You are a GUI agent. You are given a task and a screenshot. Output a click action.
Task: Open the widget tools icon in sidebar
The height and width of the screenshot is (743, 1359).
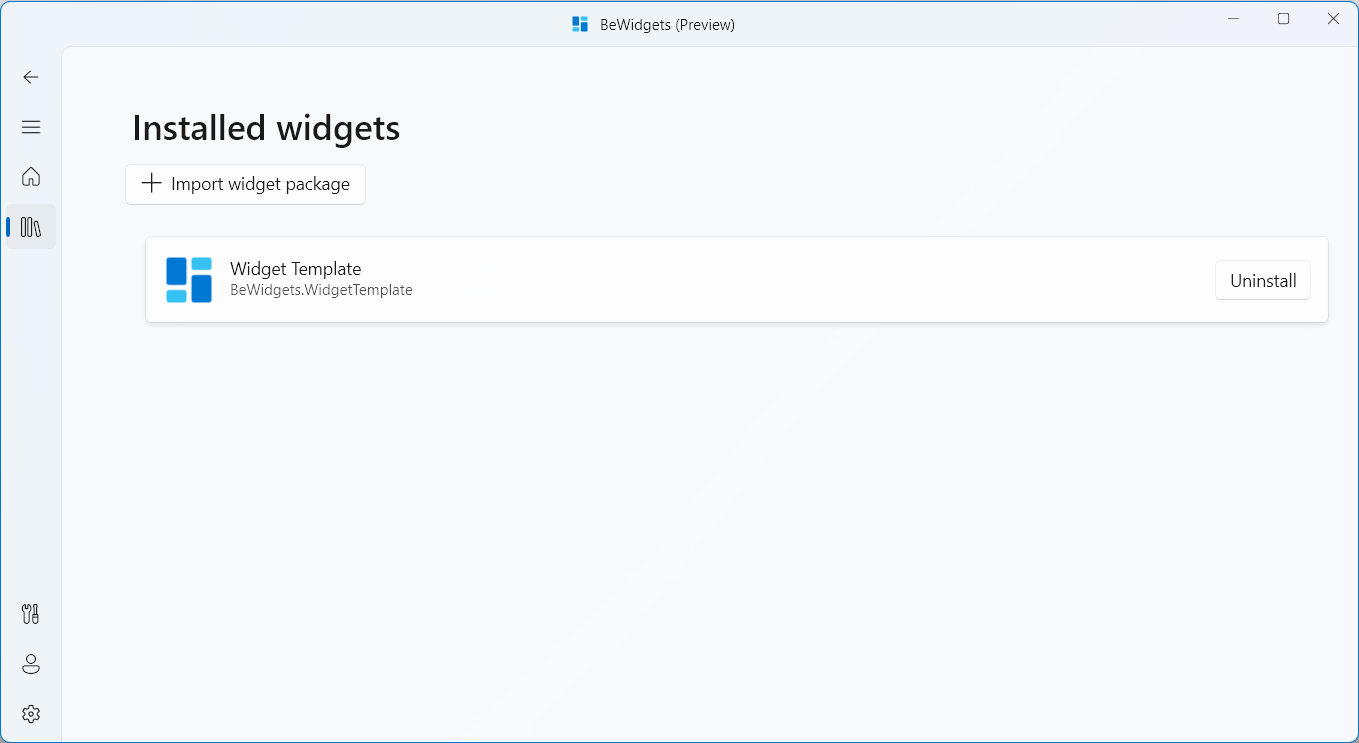click(30, 613)
